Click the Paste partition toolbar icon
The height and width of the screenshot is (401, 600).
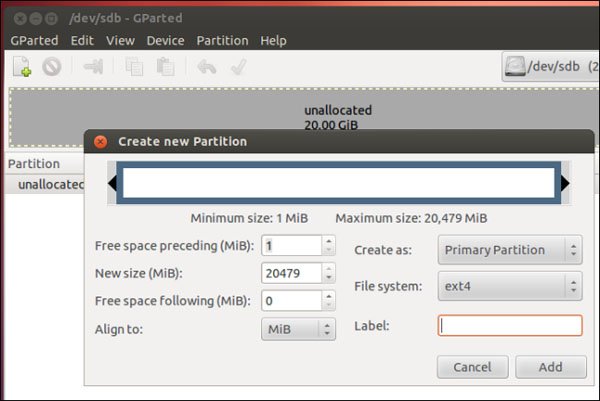point(166,67)
